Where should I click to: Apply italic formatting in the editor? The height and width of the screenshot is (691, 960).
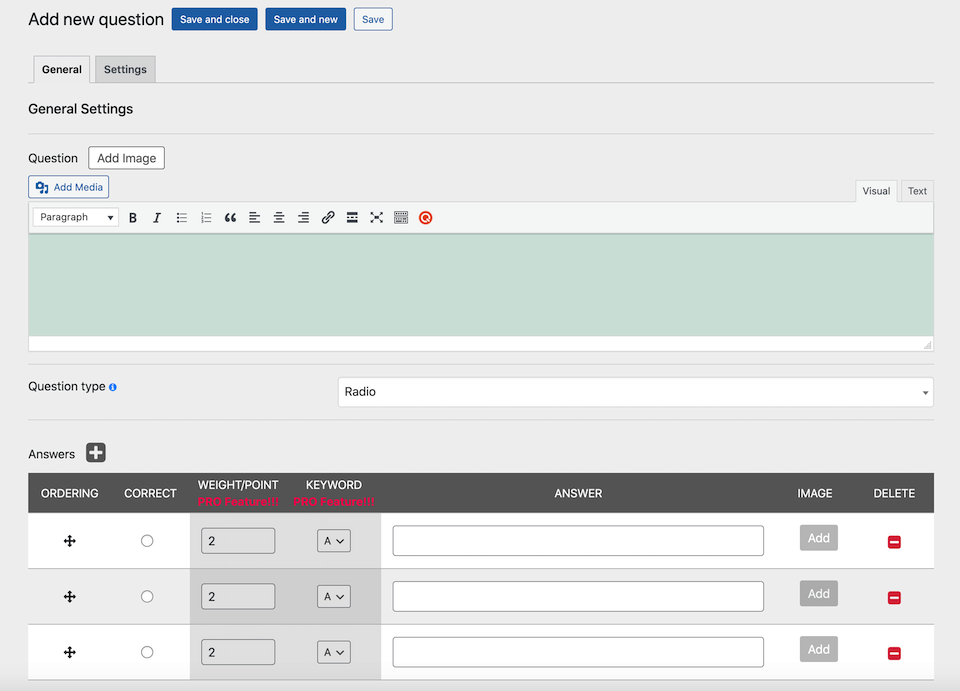click(x=157, y=217)
